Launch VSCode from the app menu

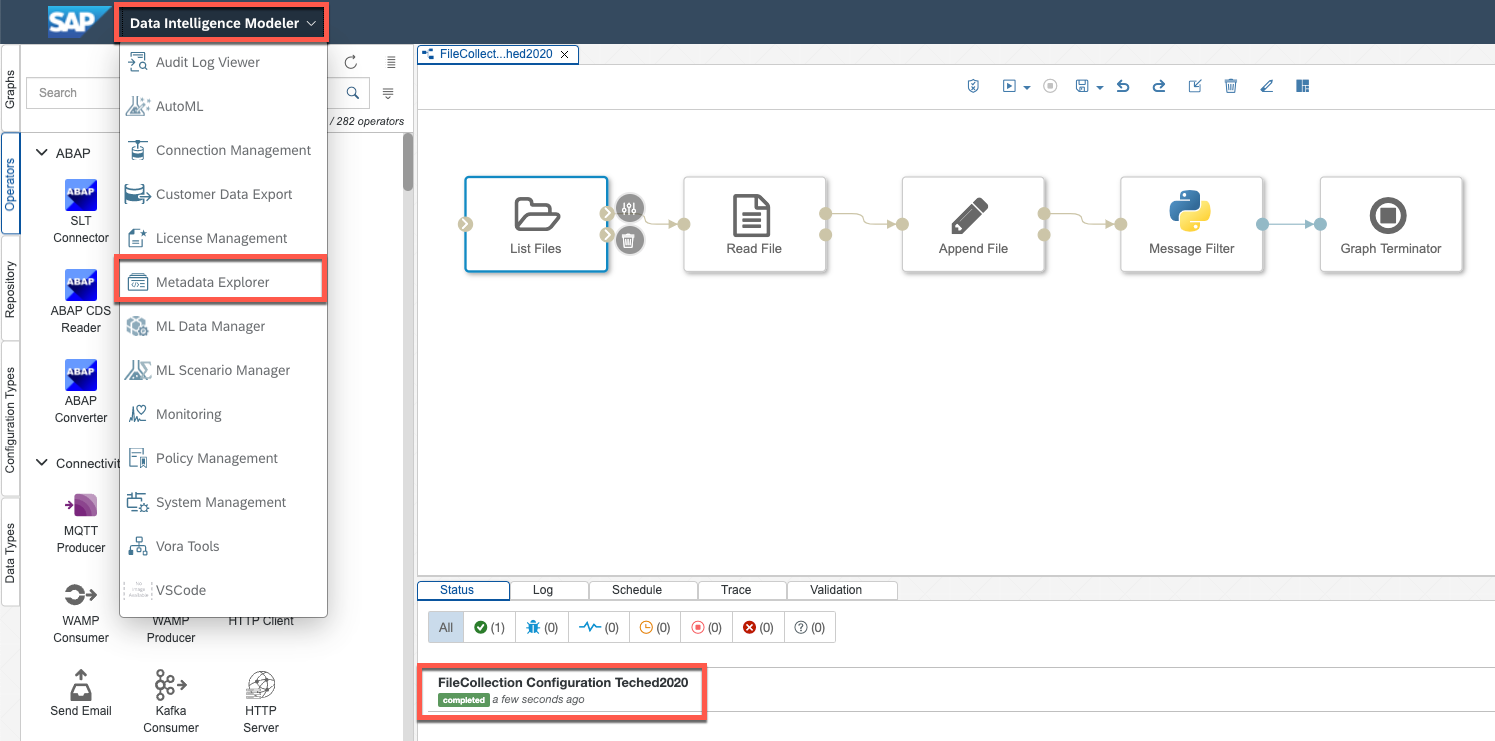223,590
